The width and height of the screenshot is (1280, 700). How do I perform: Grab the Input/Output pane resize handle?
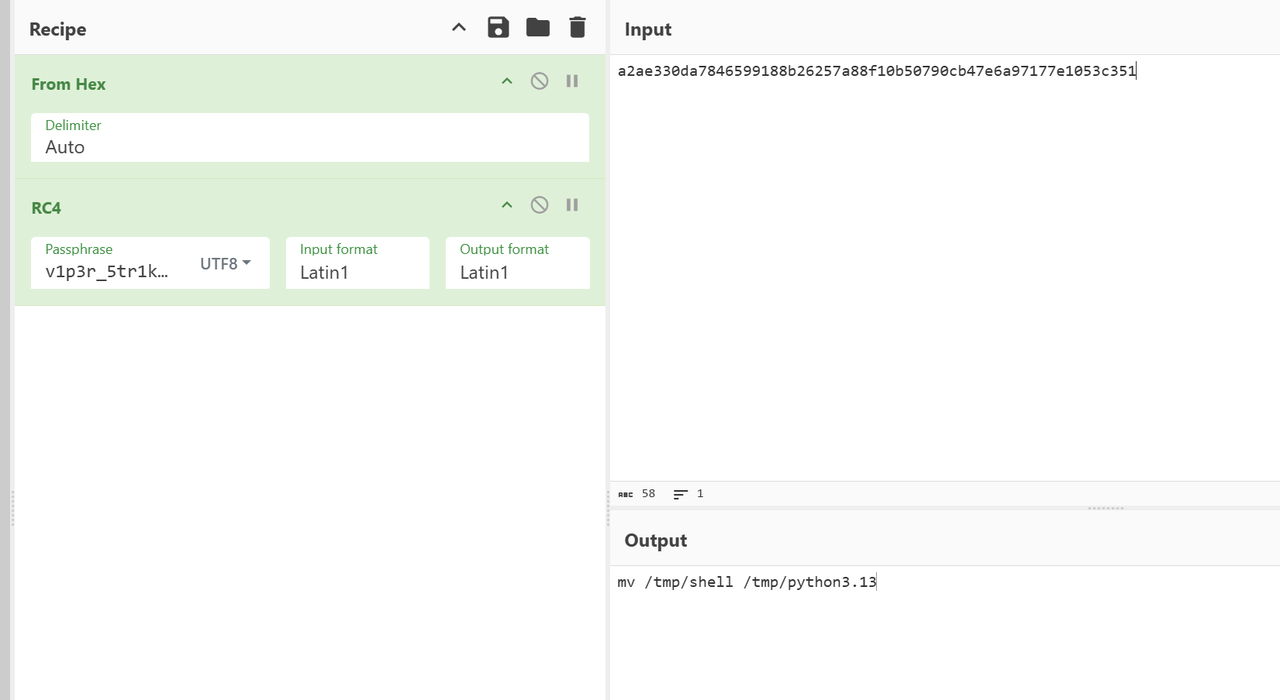[1105, 508]
